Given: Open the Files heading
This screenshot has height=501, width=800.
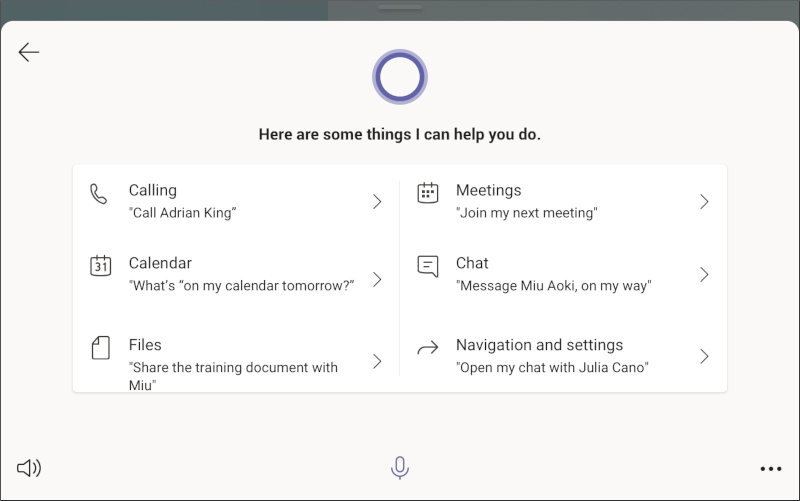Looking at the screenshot, I should (x=145, y=345).
